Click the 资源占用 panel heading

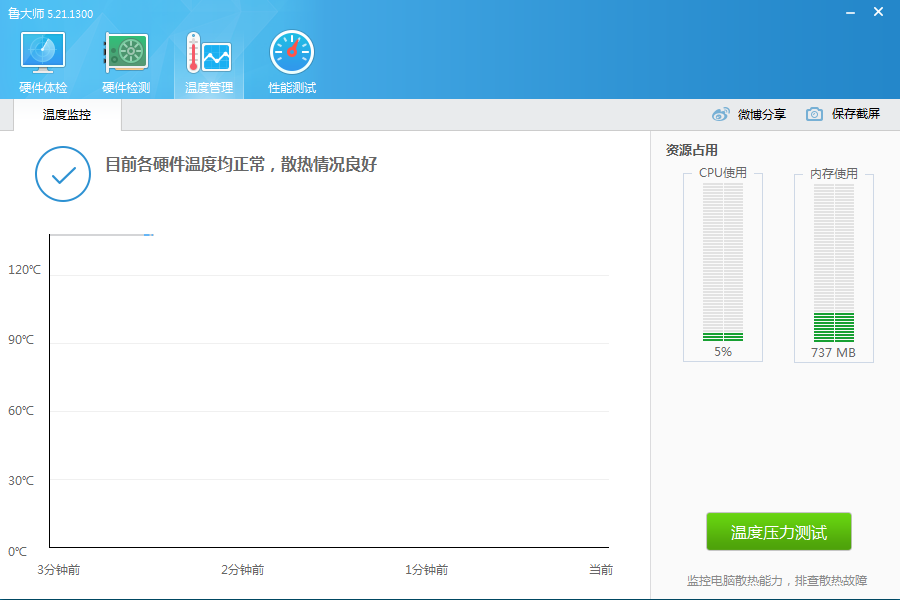(692, 150)
